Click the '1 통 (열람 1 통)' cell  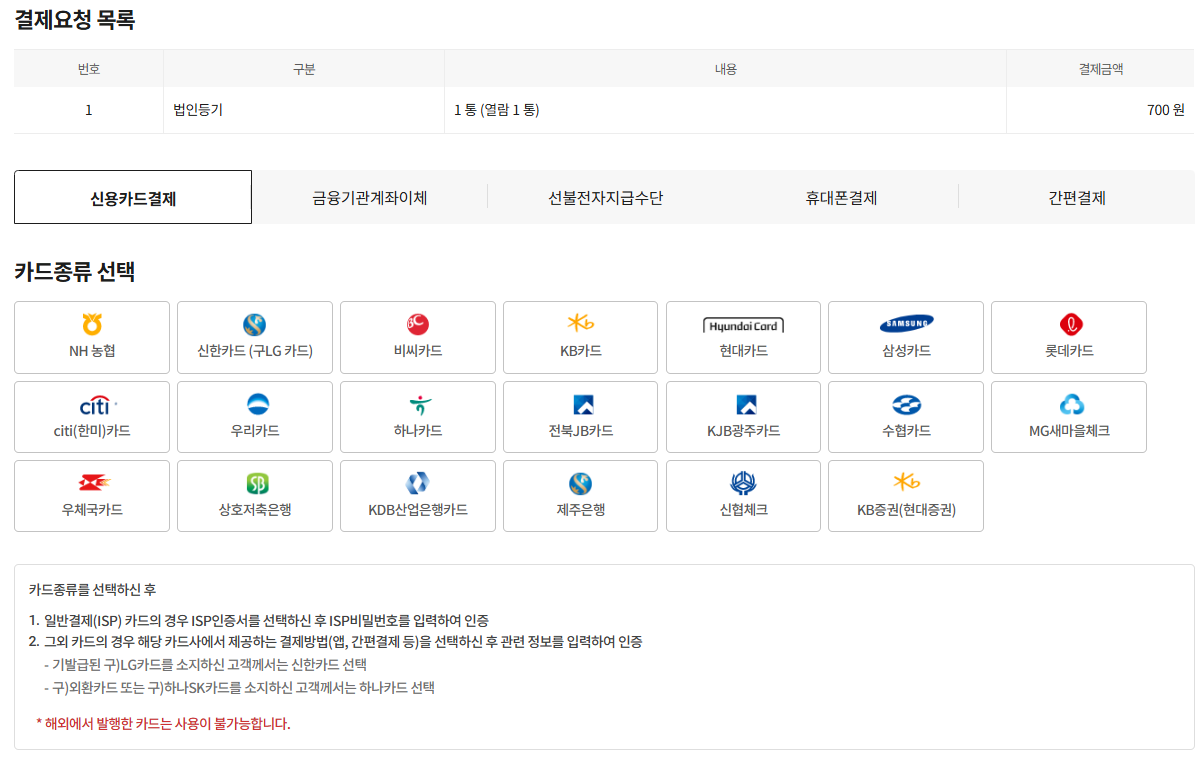tap(725, 110)
